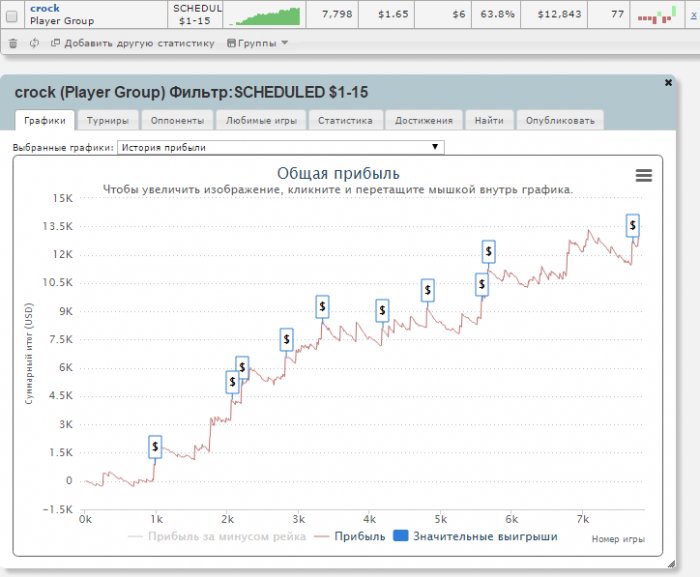Open the crock player link

(x=45, y=8)
